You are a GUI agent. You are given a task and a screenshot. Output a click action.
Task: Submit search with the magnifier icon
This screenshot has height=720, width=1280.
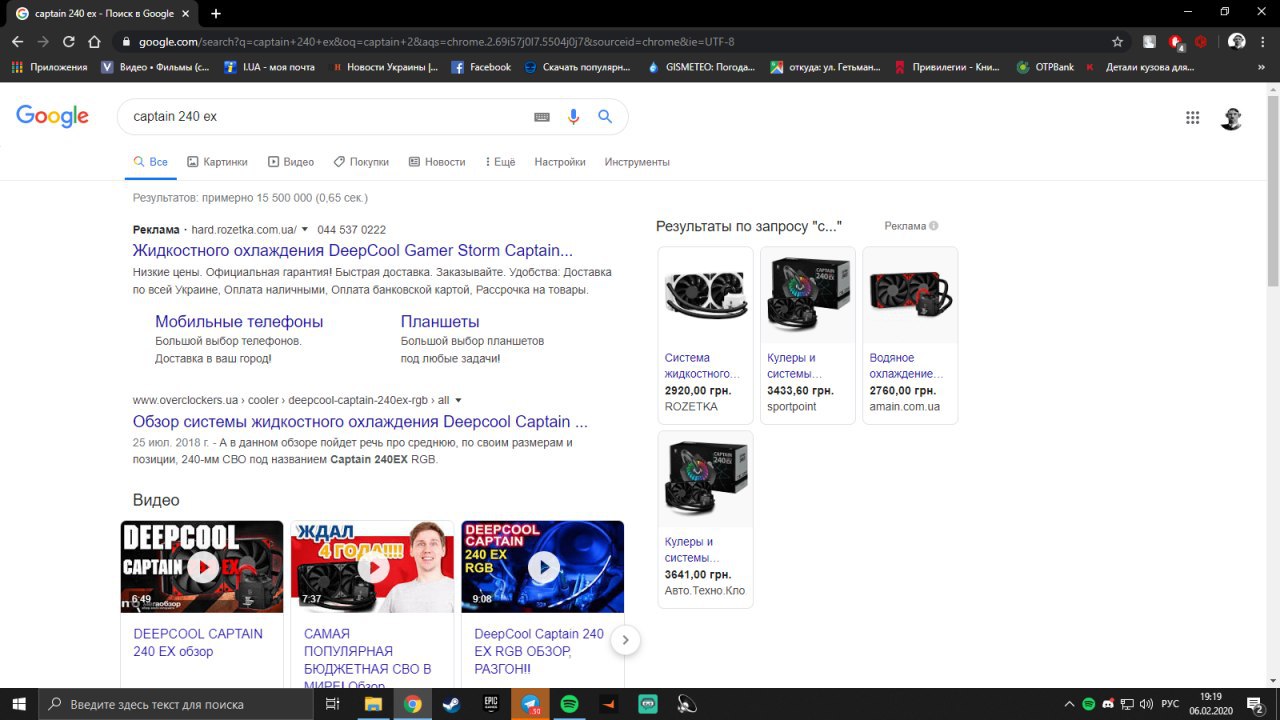coord(605,116)
